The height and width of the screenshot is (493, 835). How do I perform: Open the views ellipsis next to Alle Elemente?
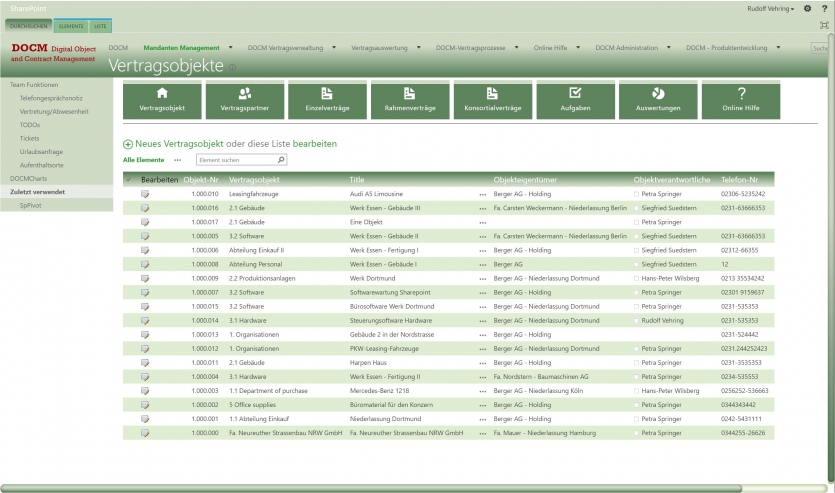coord(177,160)
